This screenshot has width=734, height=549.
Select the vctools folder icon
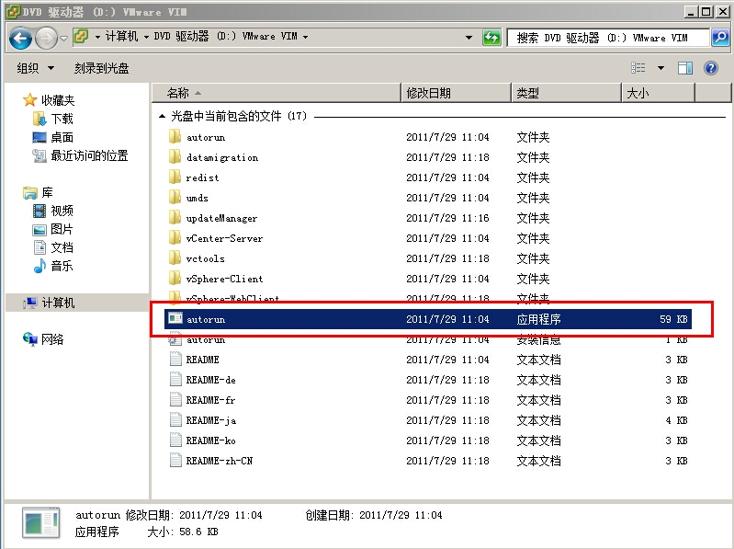pyautogui.click(x=175, y=258)
